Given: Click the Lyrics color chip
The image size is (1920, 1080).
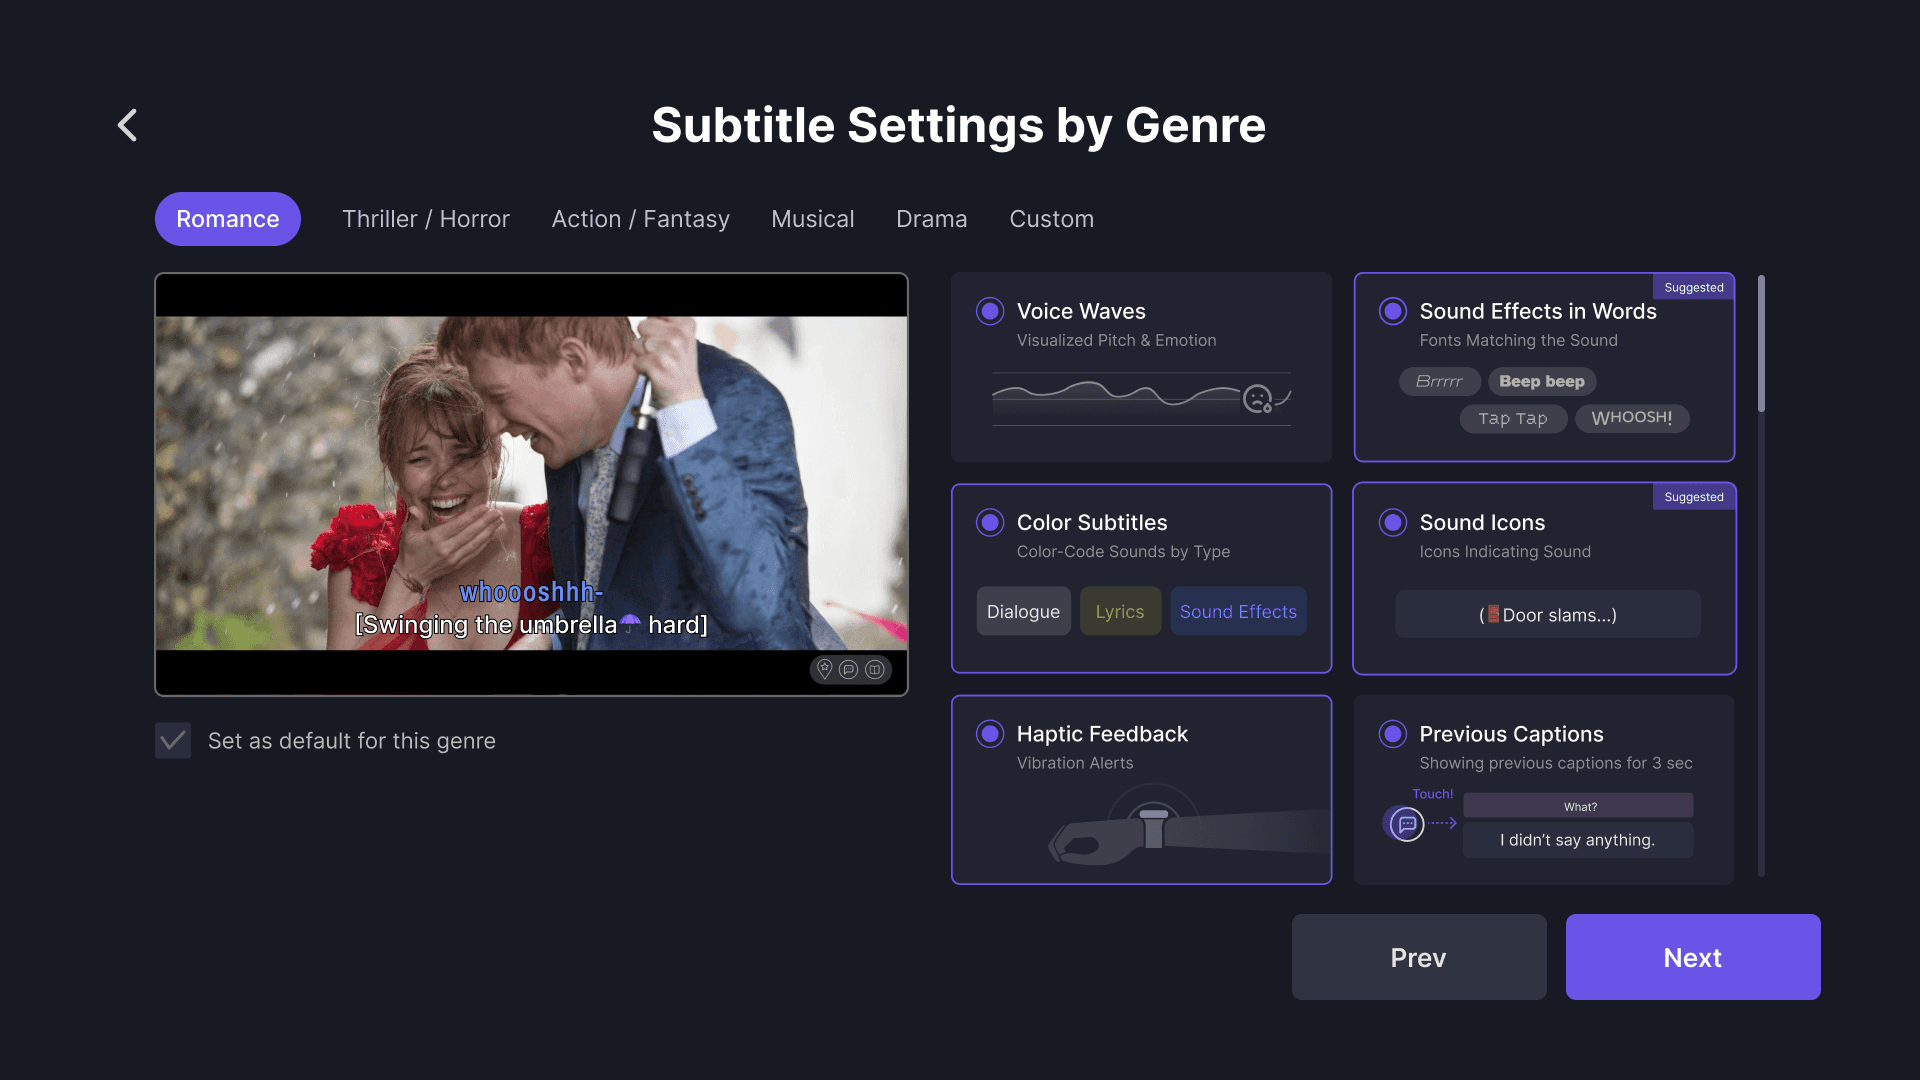Looking at the screenshot, I should [1119, 611].
